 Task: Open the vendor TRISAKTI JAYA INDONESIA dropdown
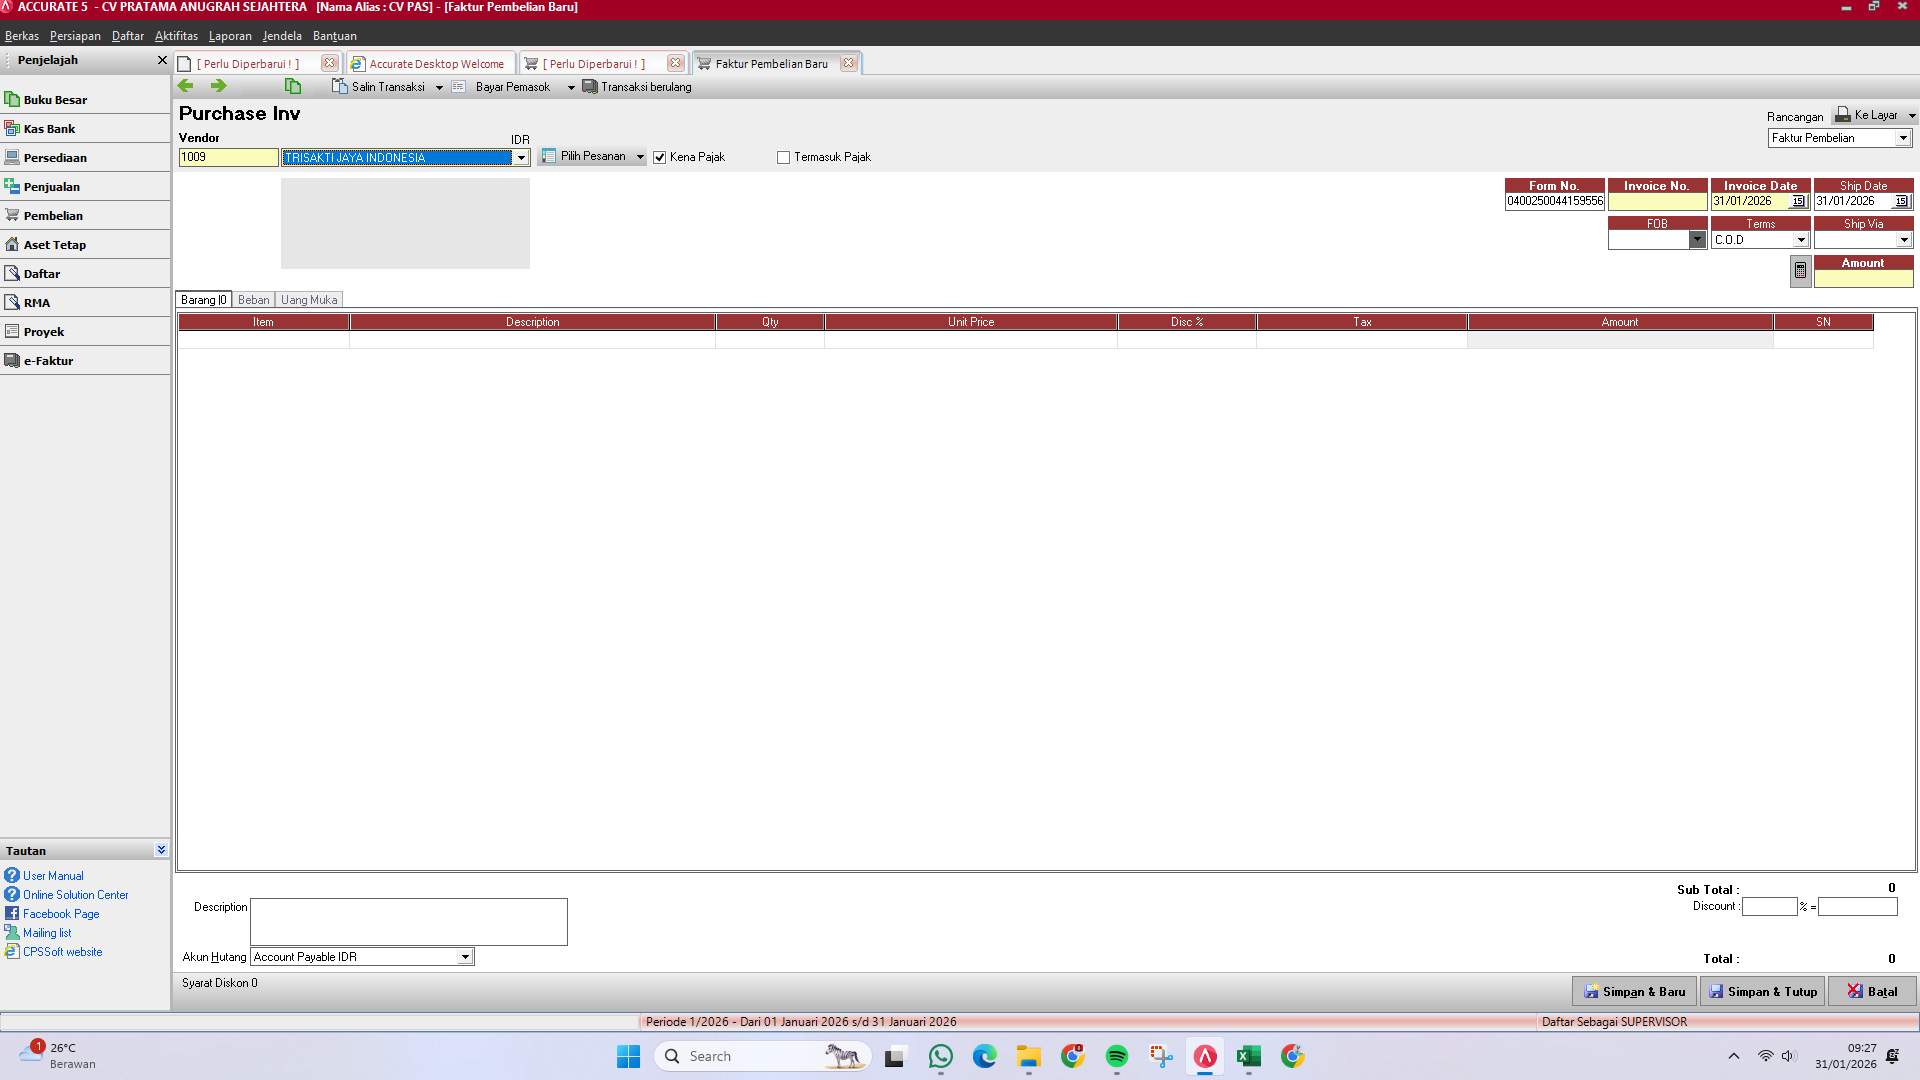[521, 157]
